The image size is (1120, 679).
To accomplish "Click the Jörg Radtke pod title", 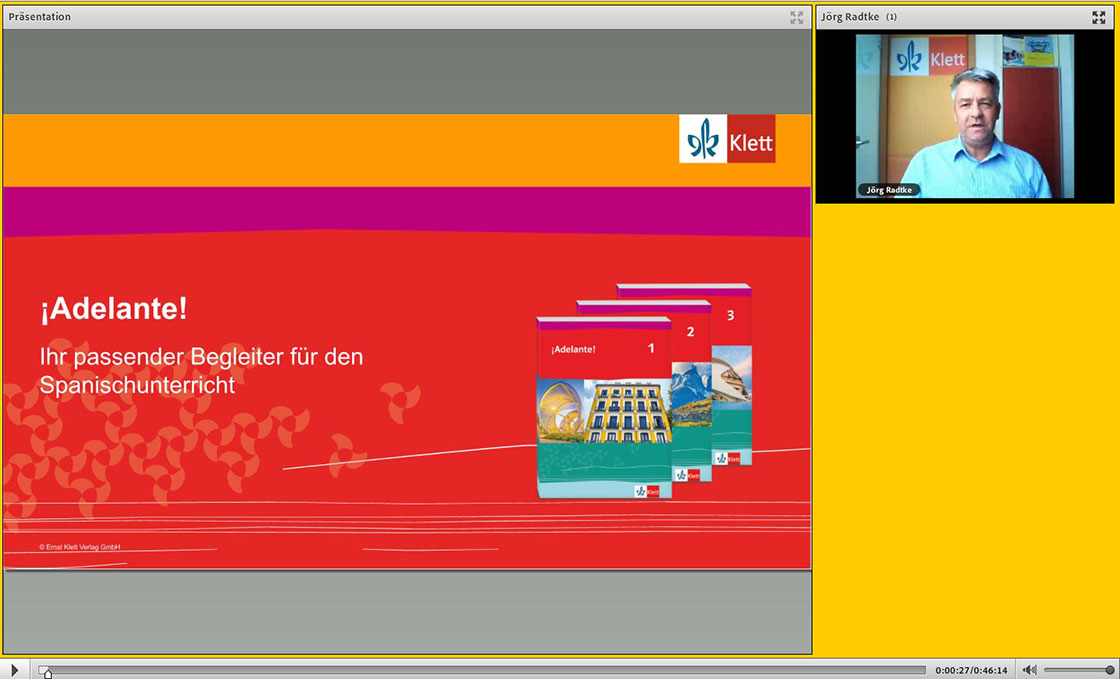I will (850, 16).
